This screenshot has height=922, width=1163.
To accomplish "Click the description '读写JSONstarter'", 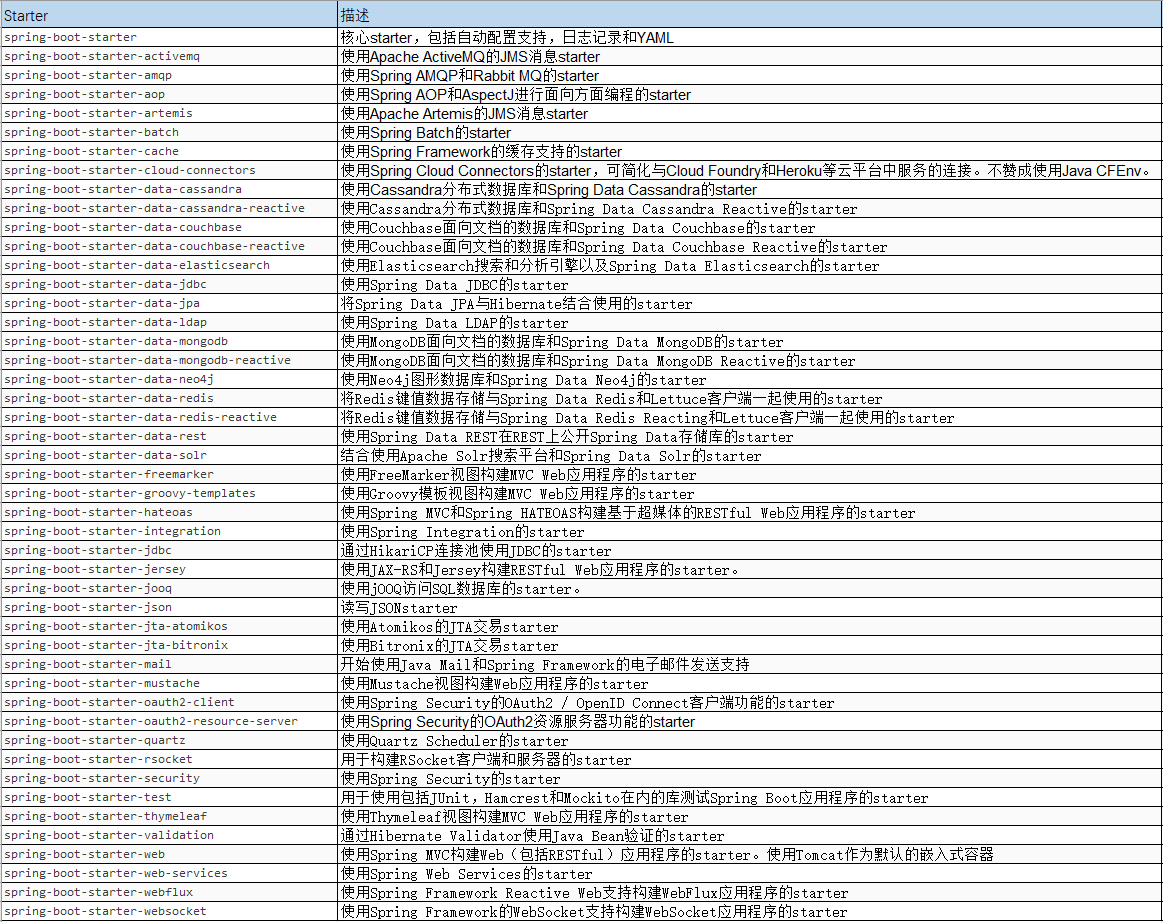I will [399, 608].
